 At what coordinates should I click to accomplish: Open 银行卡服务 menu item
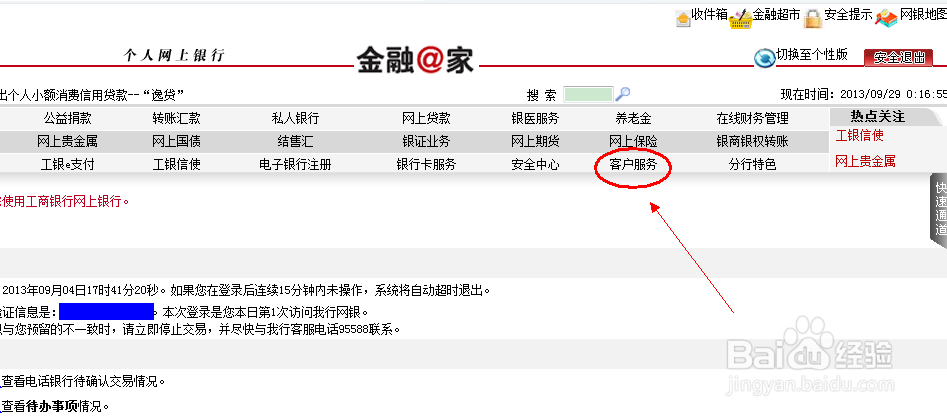tap(426, 164)
